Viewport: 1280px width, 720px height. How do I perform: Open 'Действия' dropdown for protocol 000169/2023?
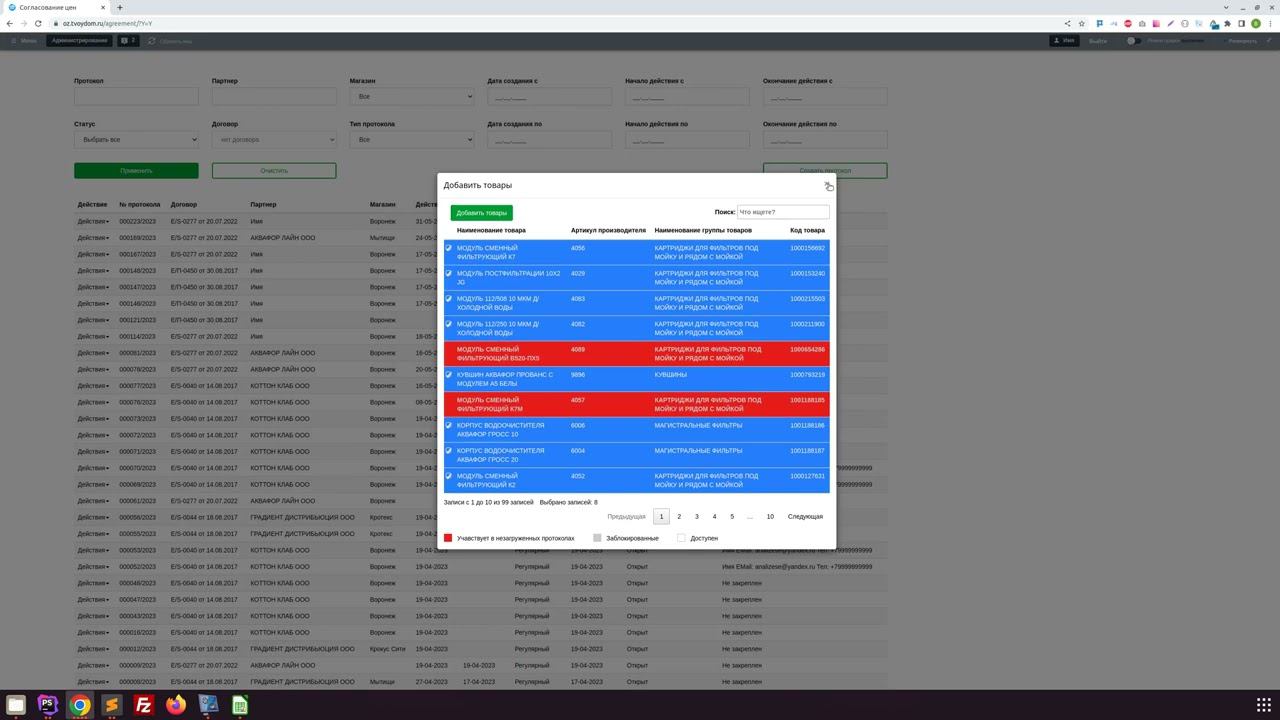click(x=93, y=238)
